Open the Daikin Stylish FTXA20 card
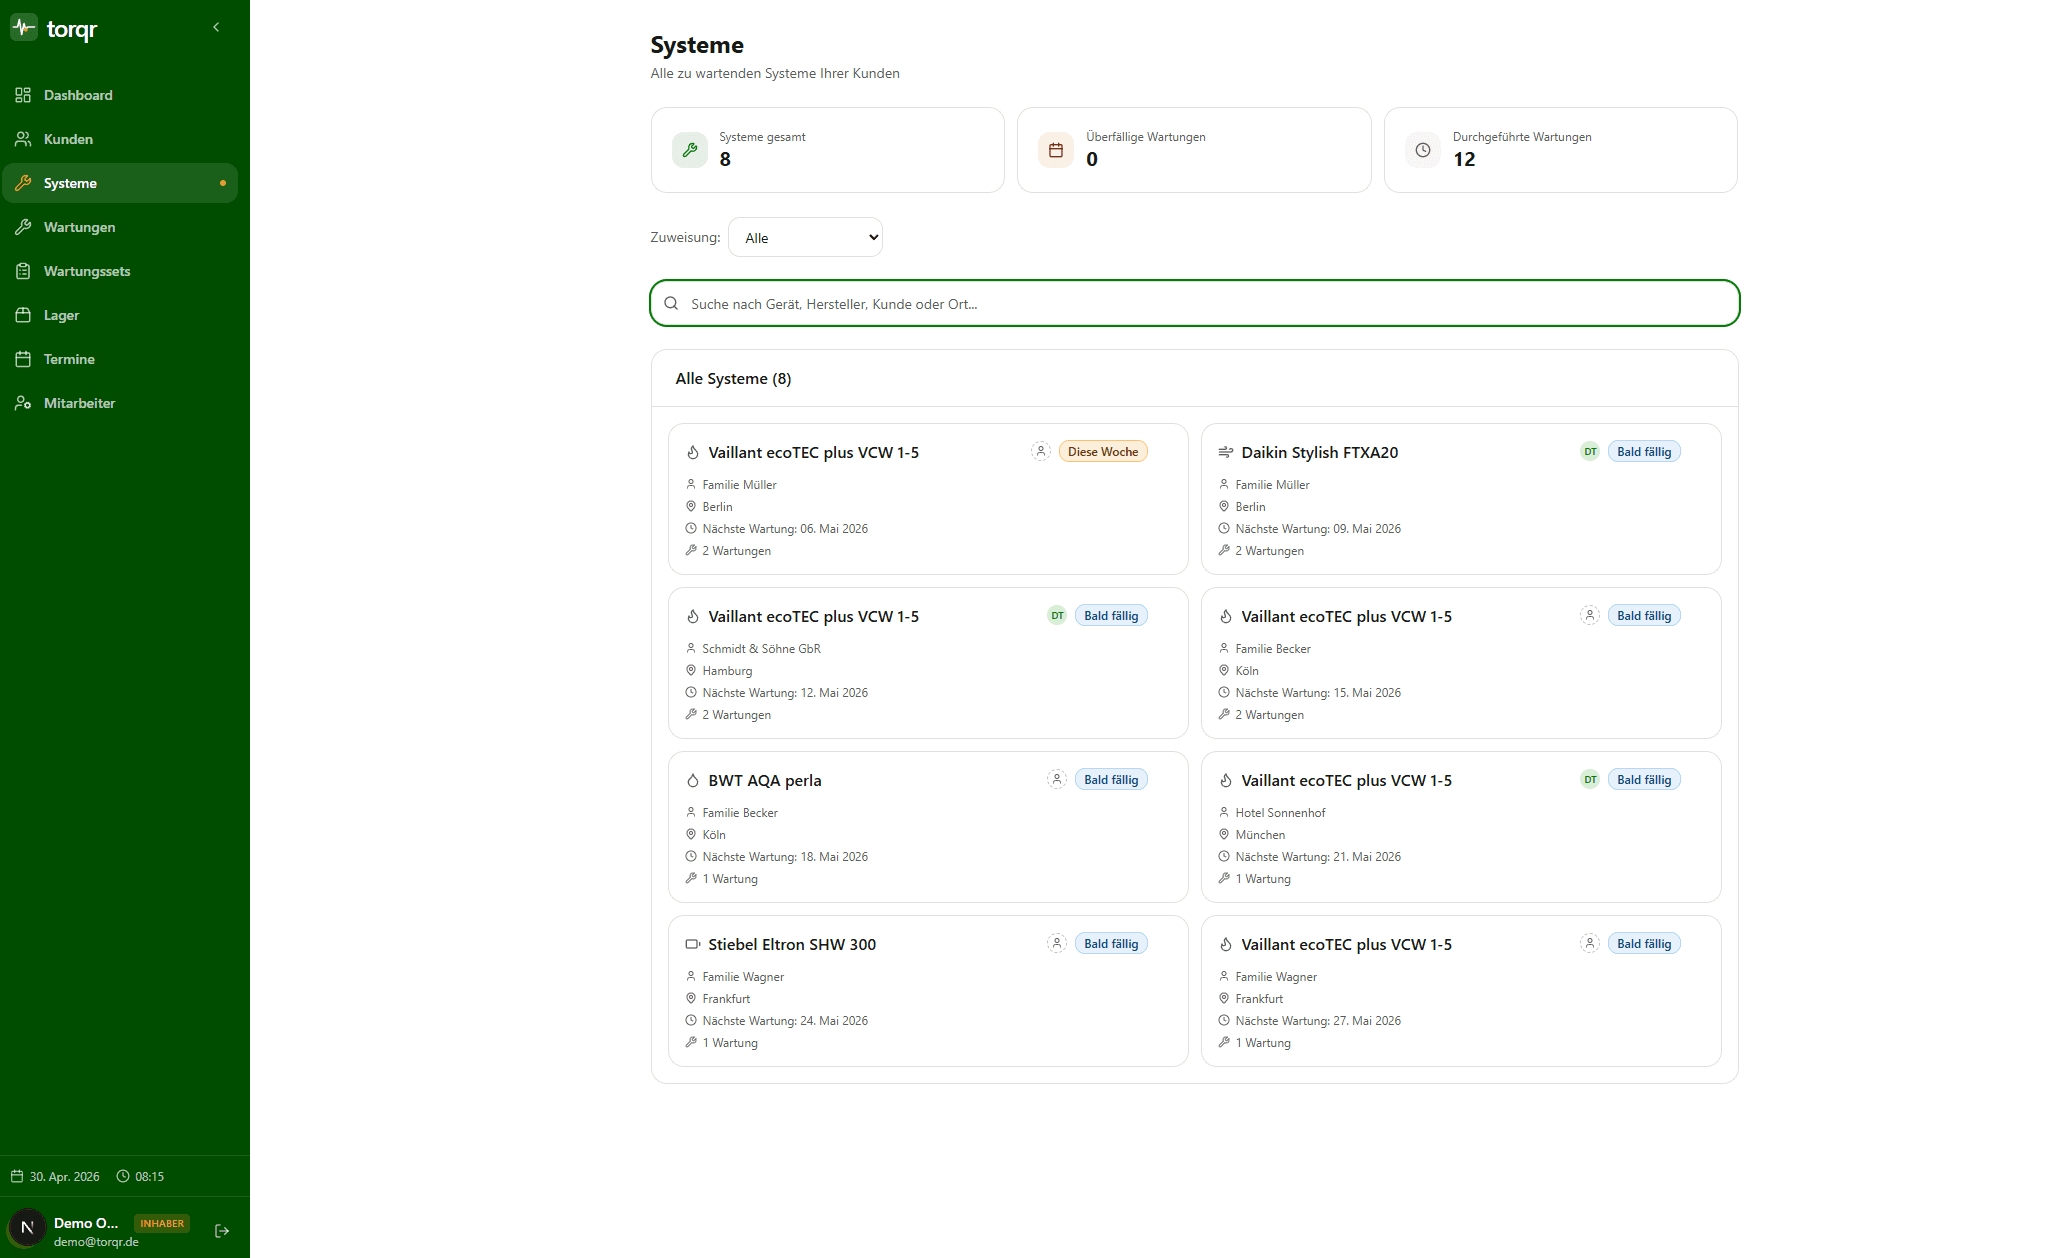The height and width of the screenshot is (1258, 2055). 1461,499
